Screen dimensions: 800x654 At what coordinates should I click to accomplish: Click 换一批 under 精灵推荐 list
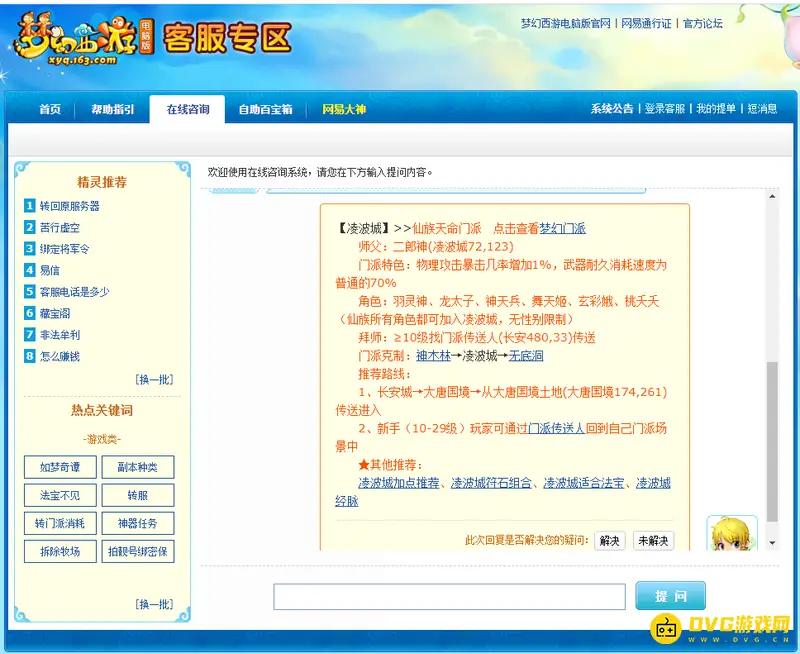coord(154,380)
